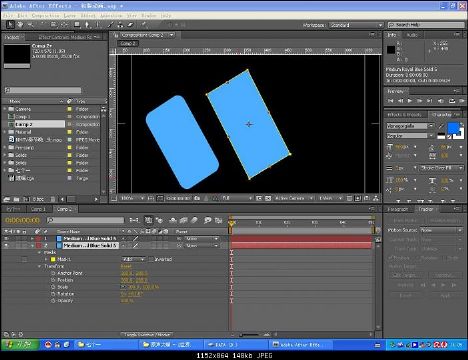This screenshot has width=468, height=360.
Task: Open the Mask 1 mode dropdown
Action: coord(134,259)
